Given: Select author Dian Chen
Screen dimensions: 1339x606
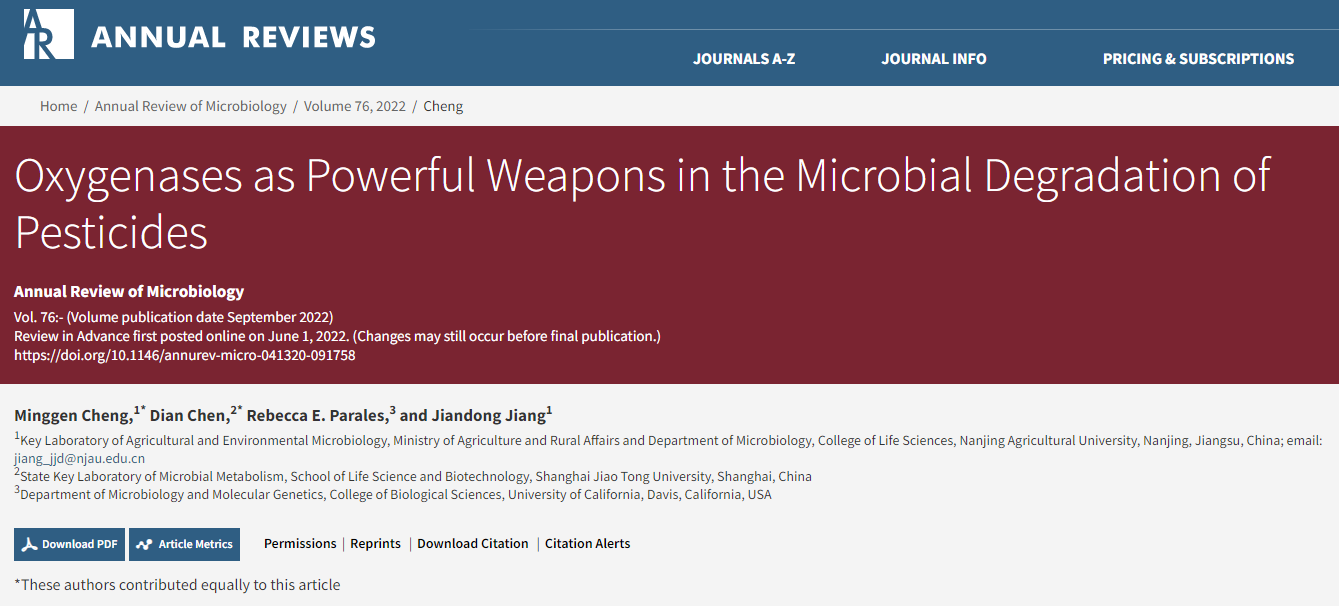Looking at the screenshot, I should point(189,416).
